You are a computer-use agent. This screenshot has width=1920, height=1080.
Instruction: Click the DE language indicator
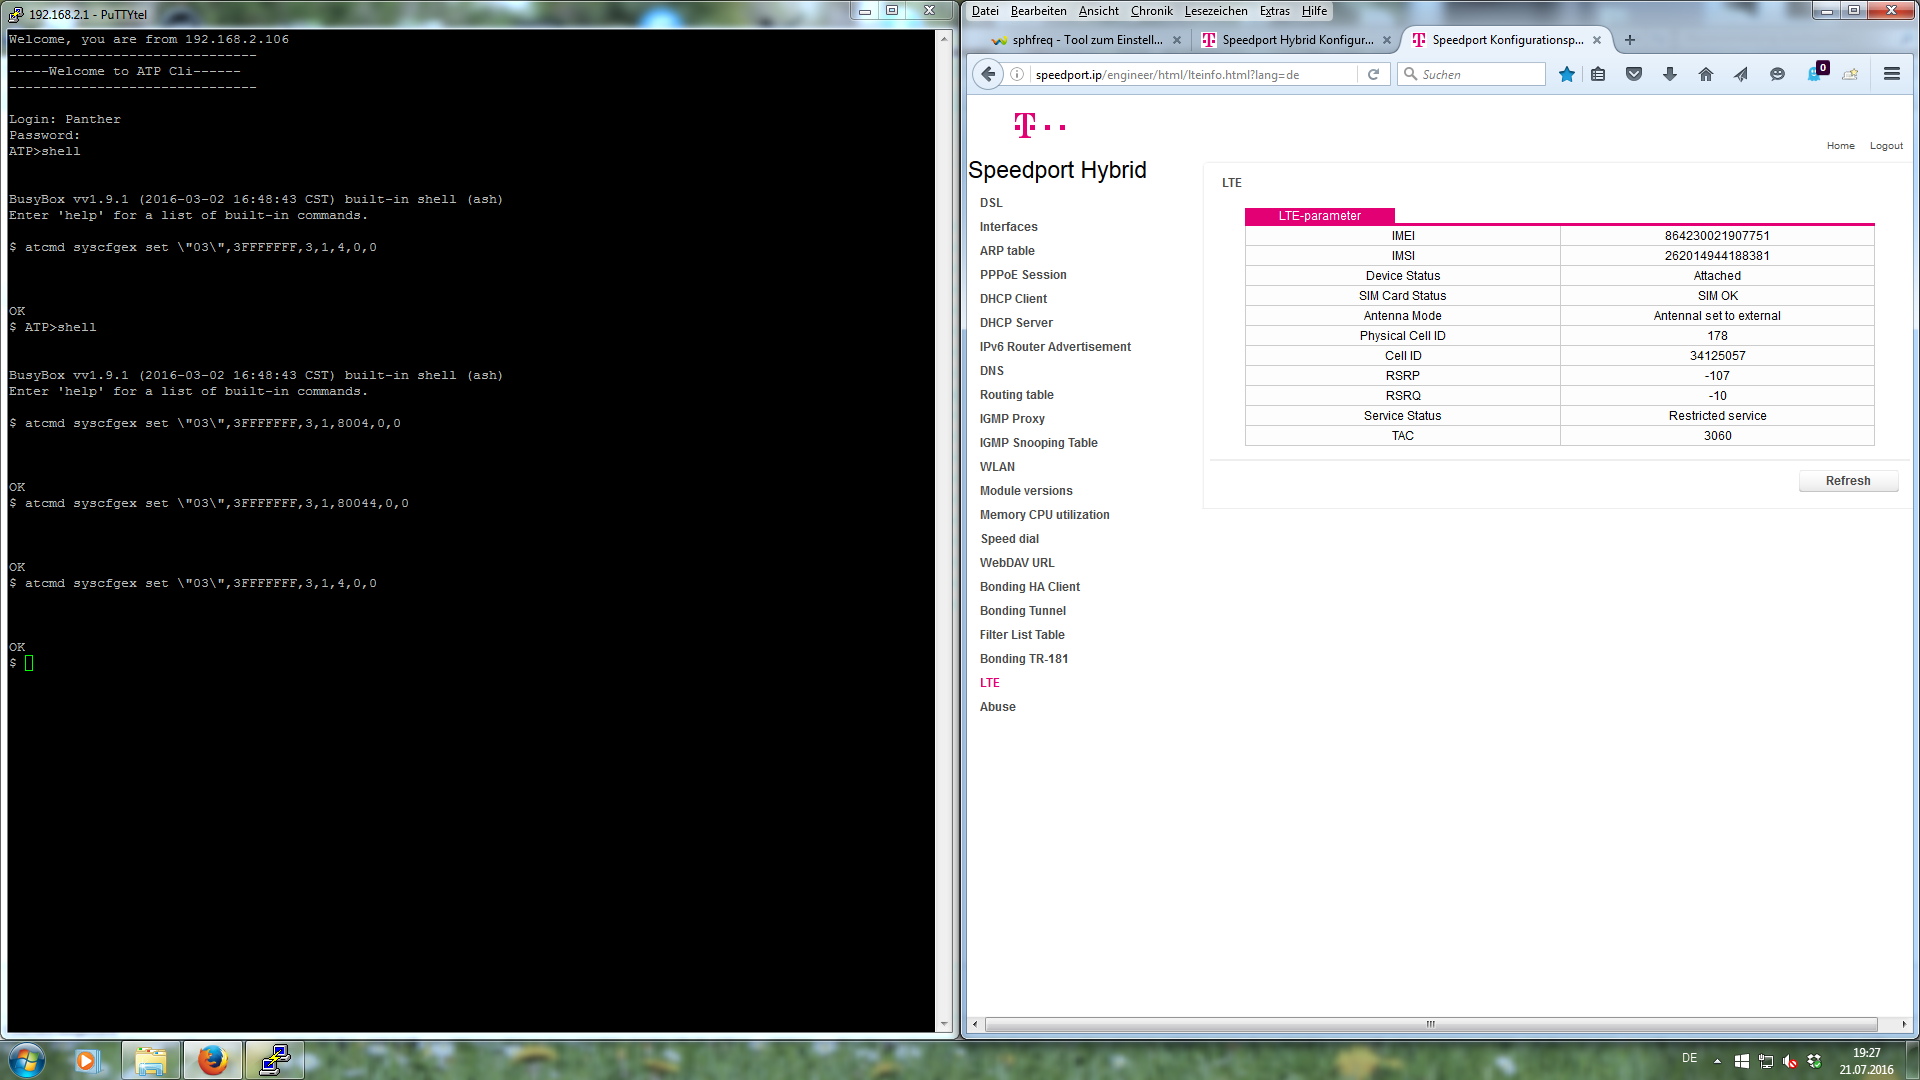[1689, 1058]
